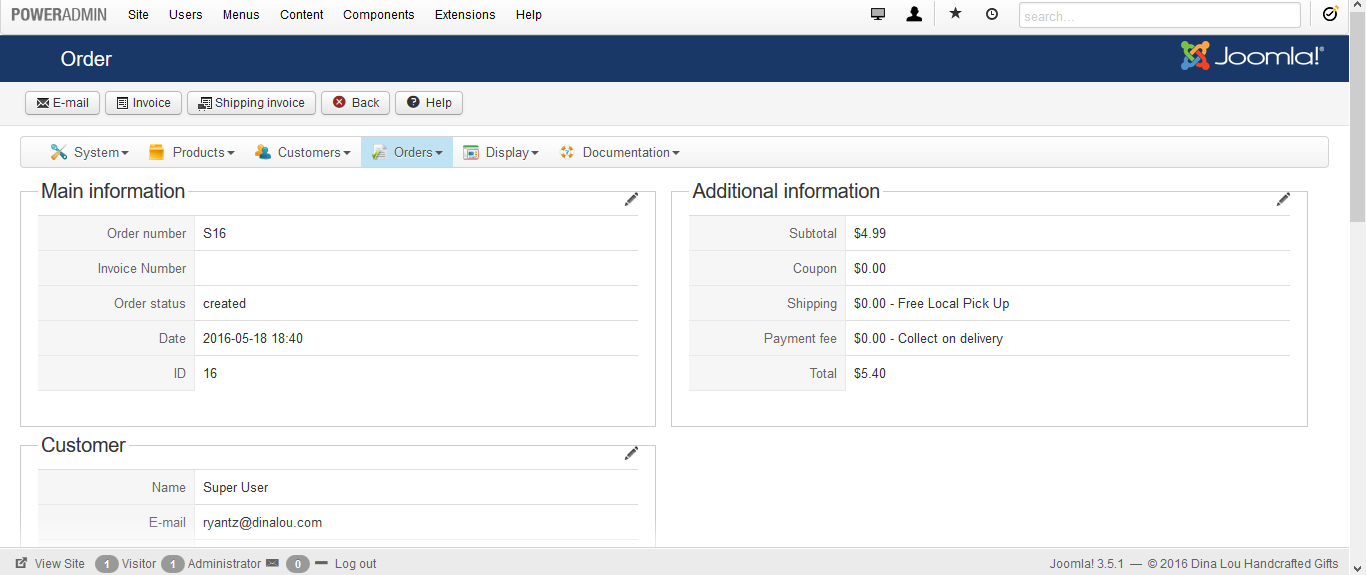The image size is (1366, 575).
Task: Select the date 2016-05-18 18:40
Action: [253, 338]
